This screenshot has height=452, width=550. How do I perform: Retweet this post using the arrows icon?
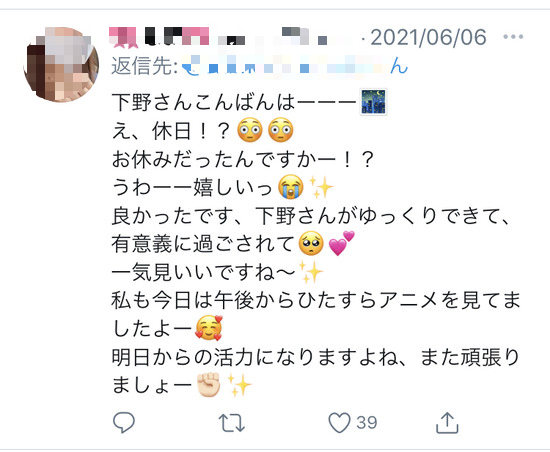[x=232, y=423]
